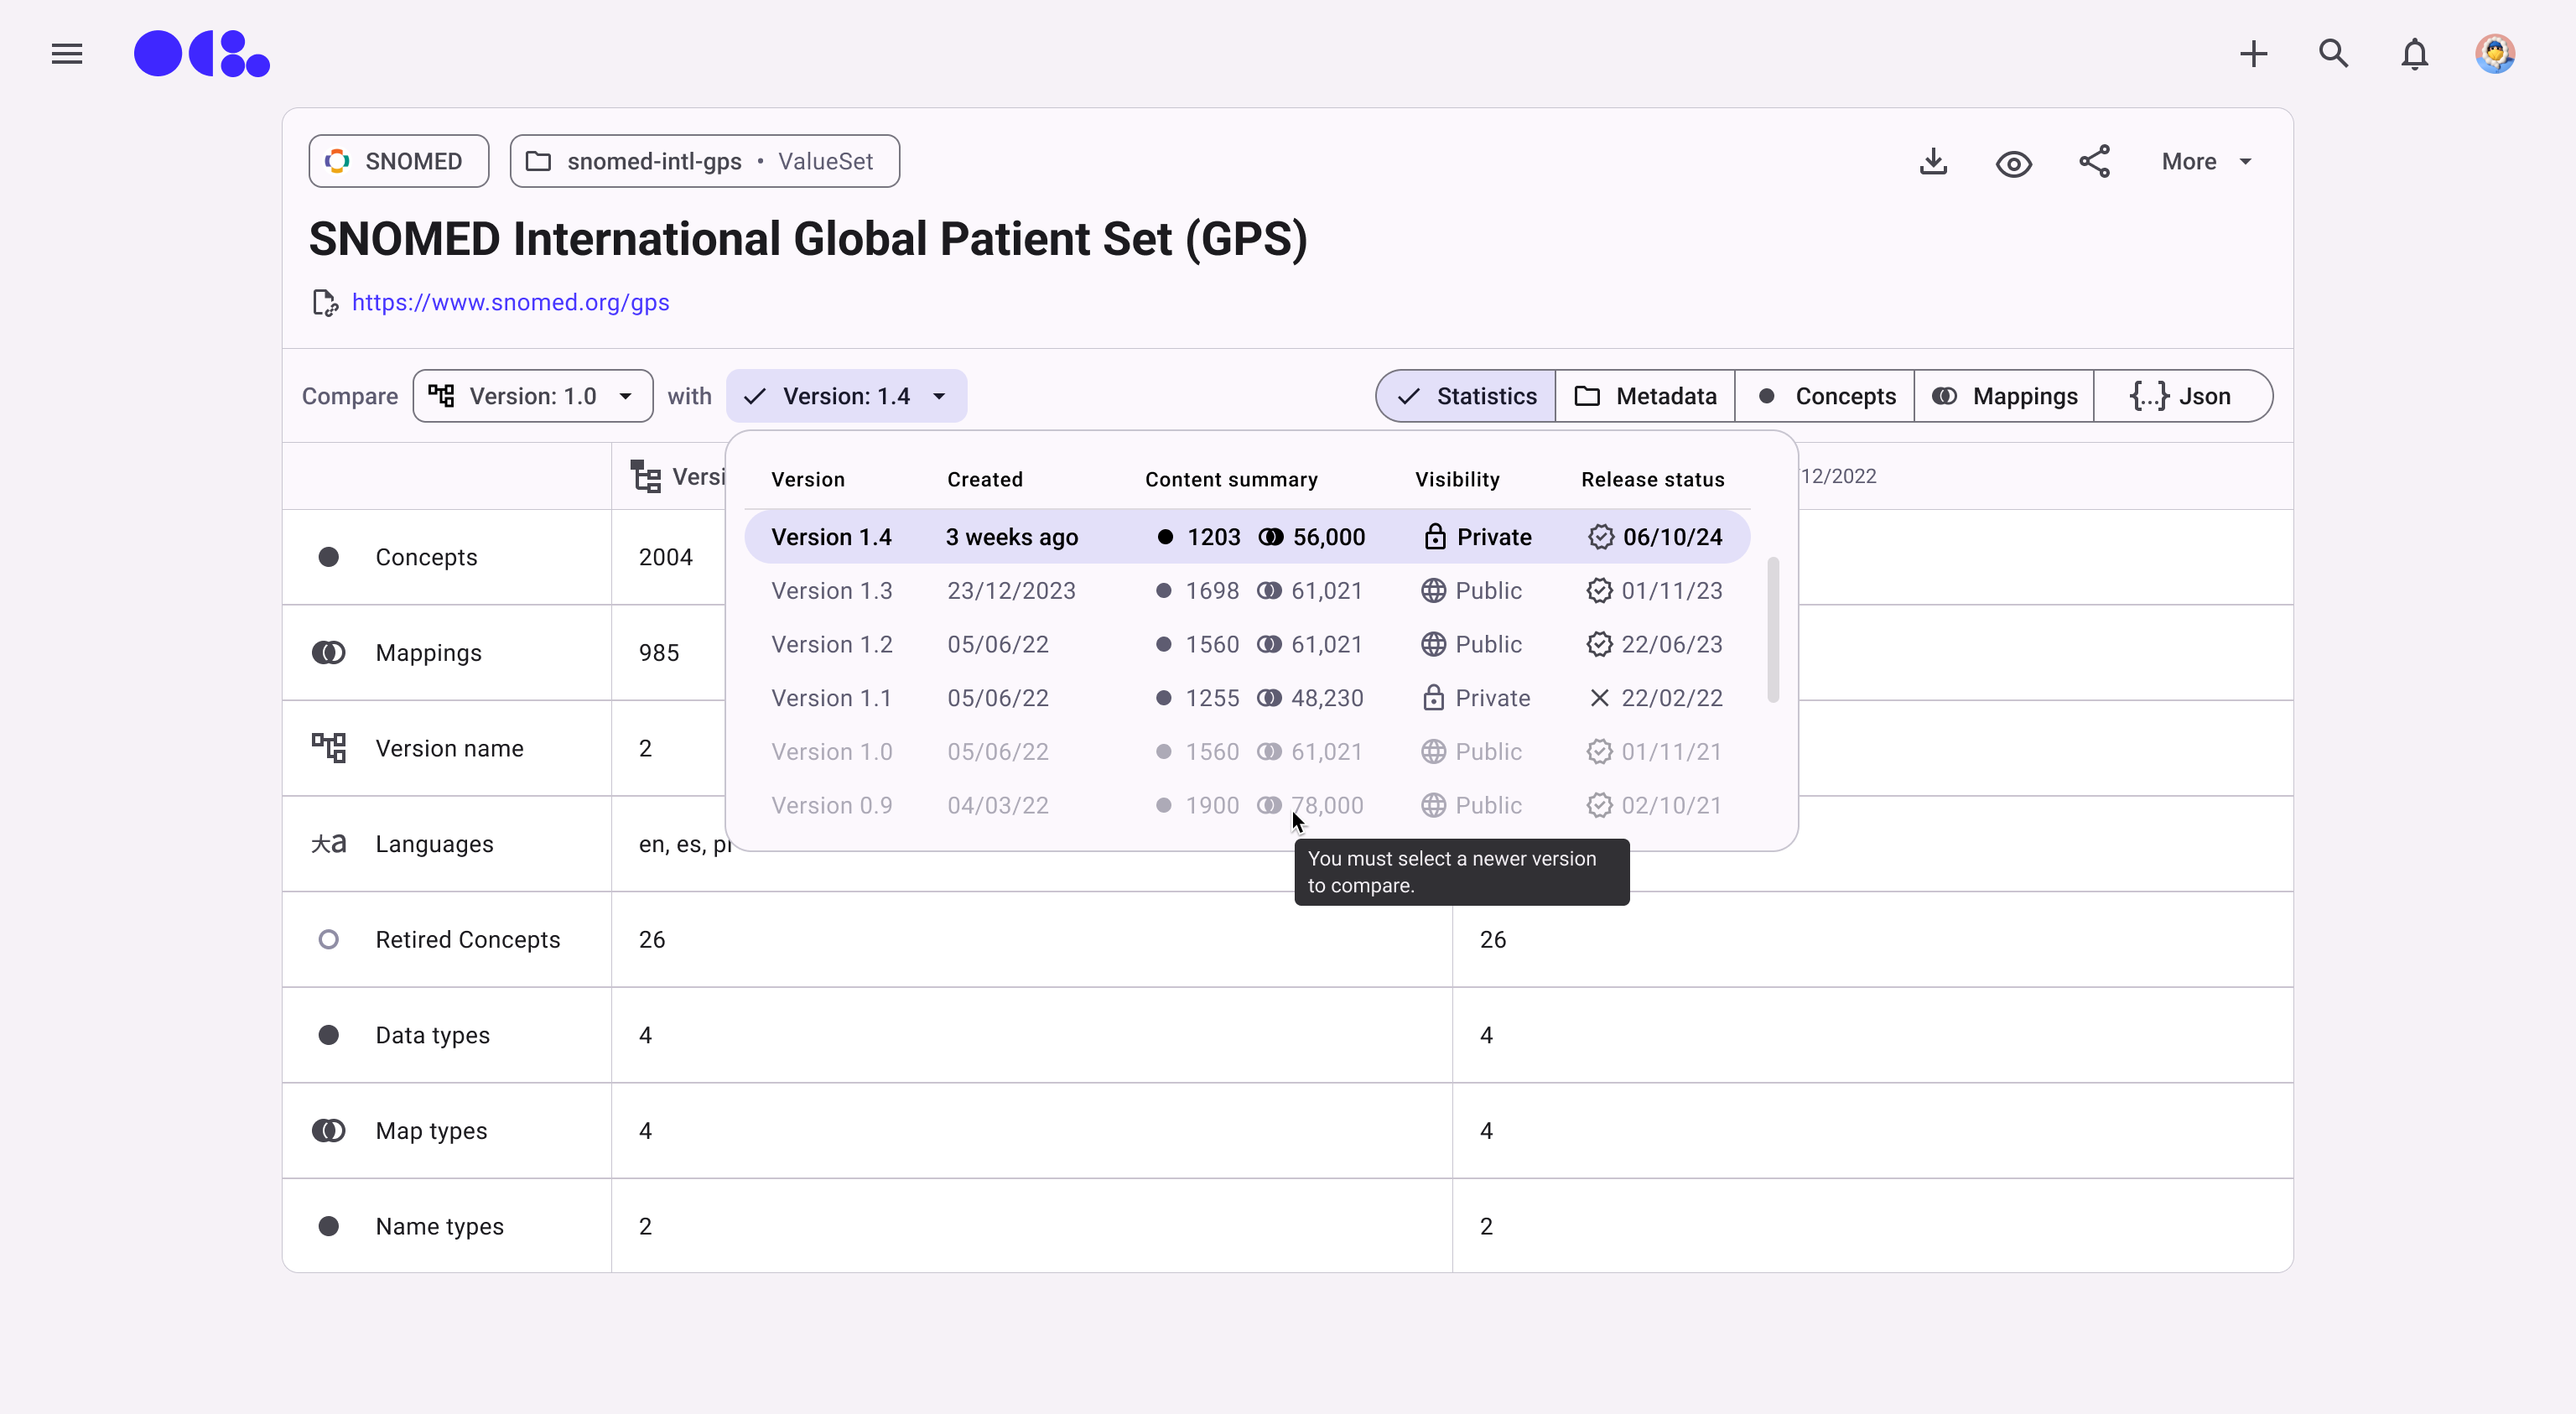Click the version list scrollbar
This screenshot has width=2576, height=1414.
click(1773, 630)
